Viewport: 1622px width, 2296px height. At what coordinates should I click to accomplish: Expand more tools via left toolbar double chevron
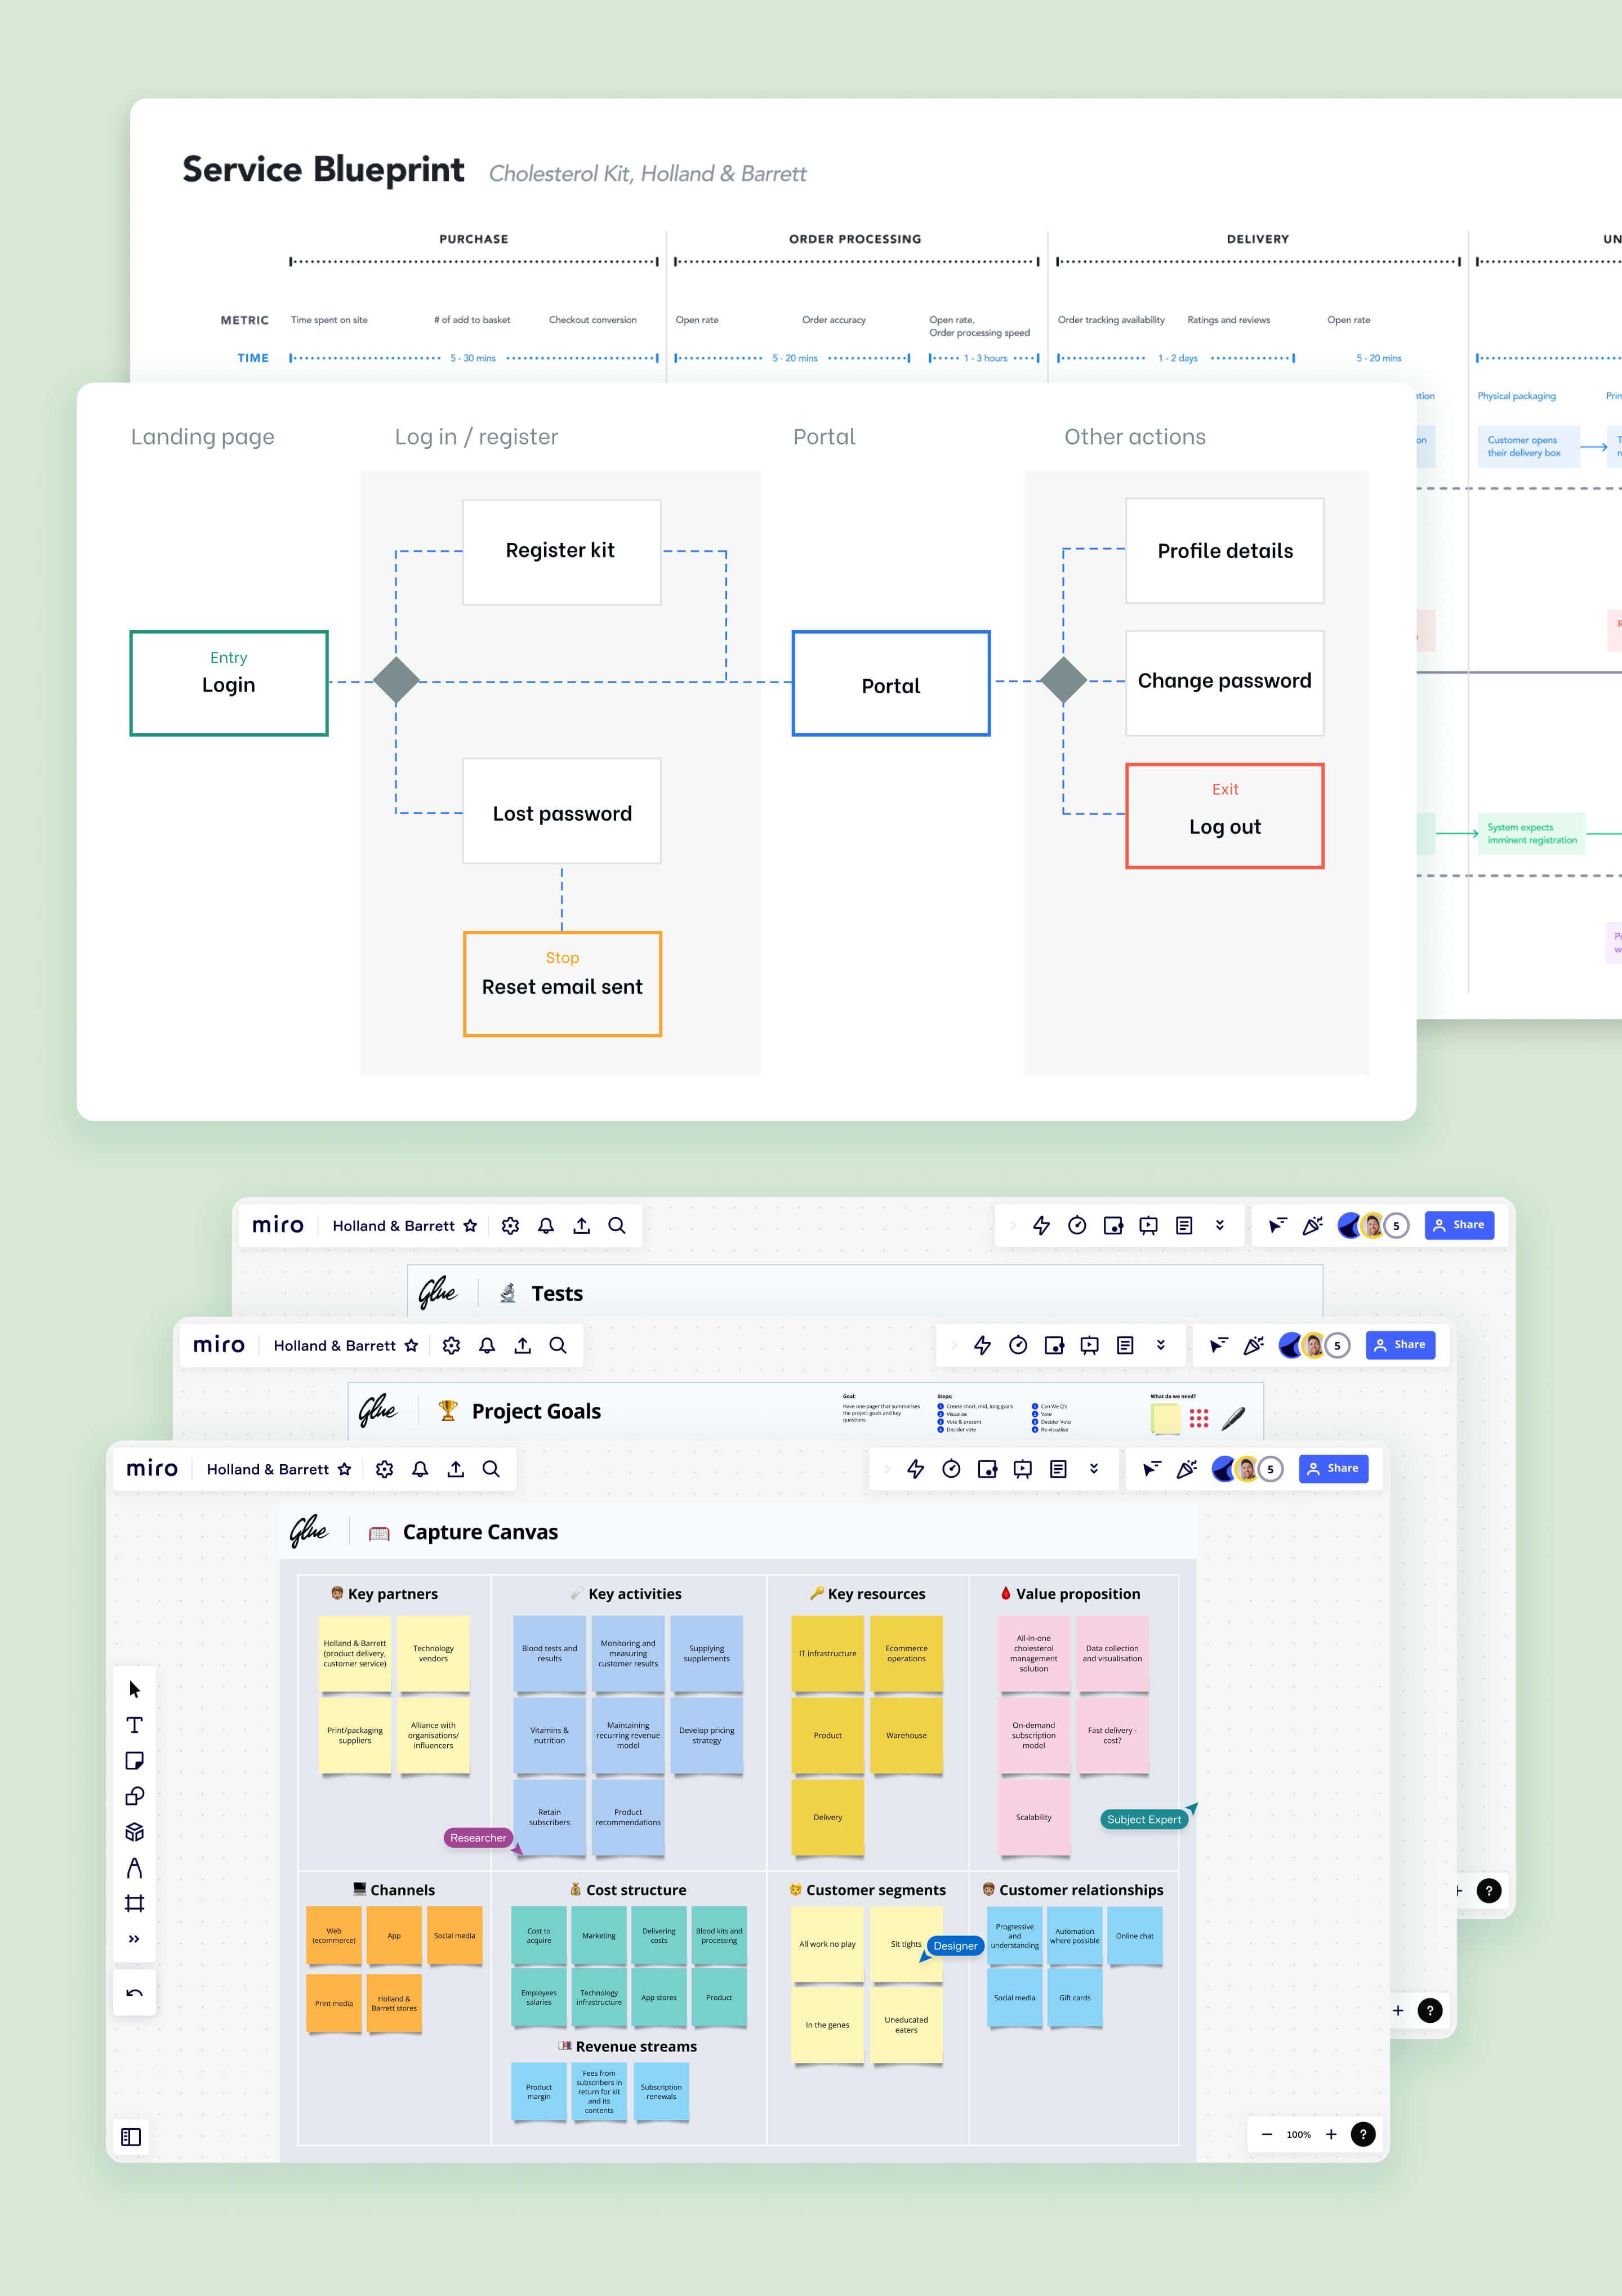pyautogui.click(x=134, y=1939)
